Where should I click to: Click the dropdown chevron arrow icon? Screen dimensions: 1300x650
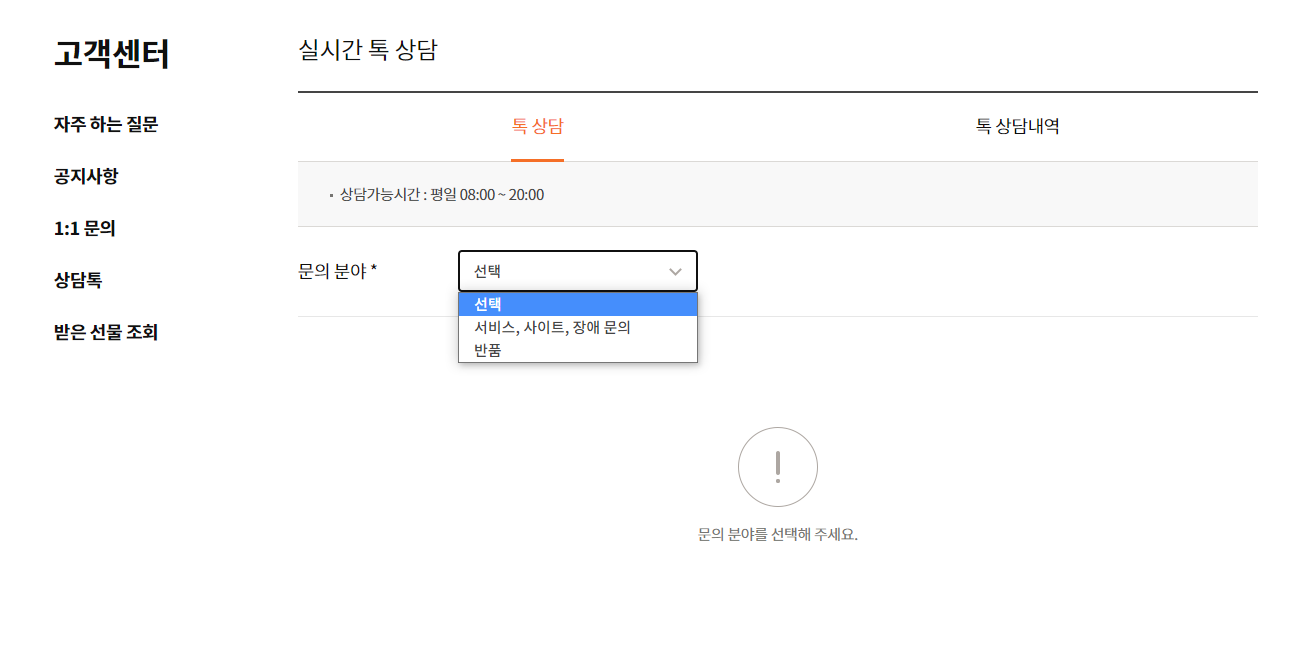675,271
